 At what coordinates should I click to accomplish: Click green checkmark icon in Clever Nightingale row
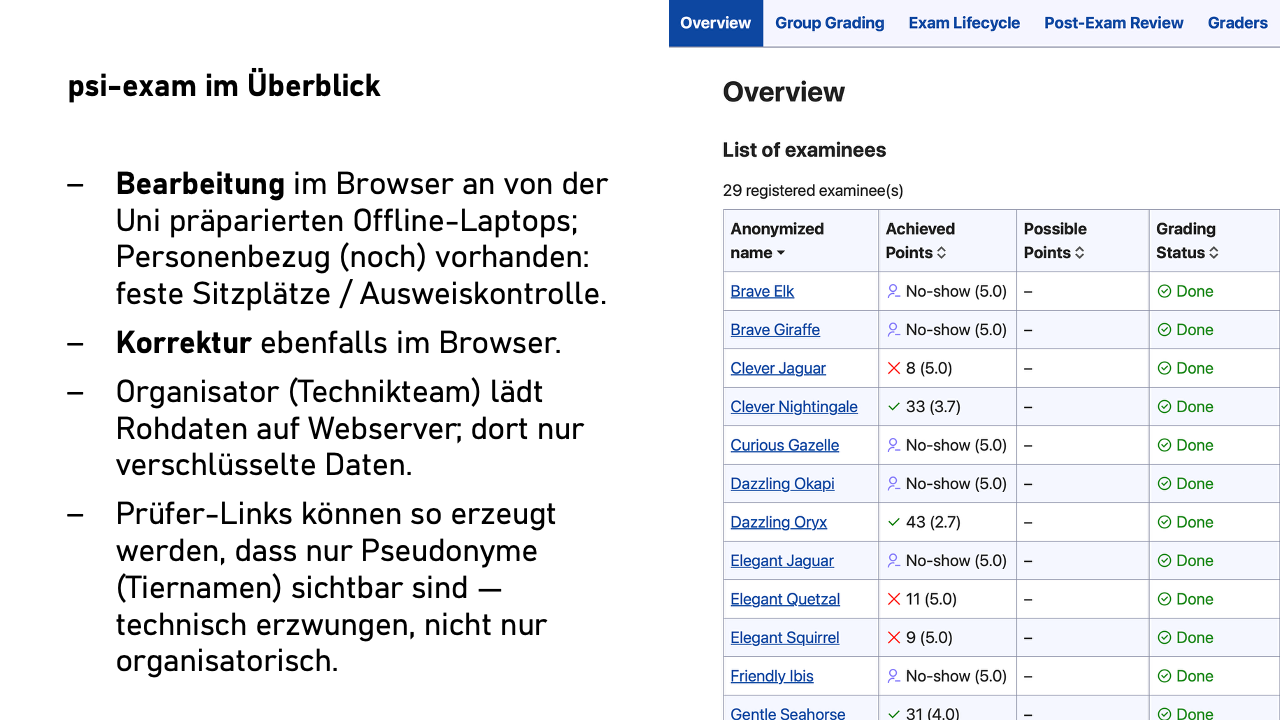click(894, 407)
